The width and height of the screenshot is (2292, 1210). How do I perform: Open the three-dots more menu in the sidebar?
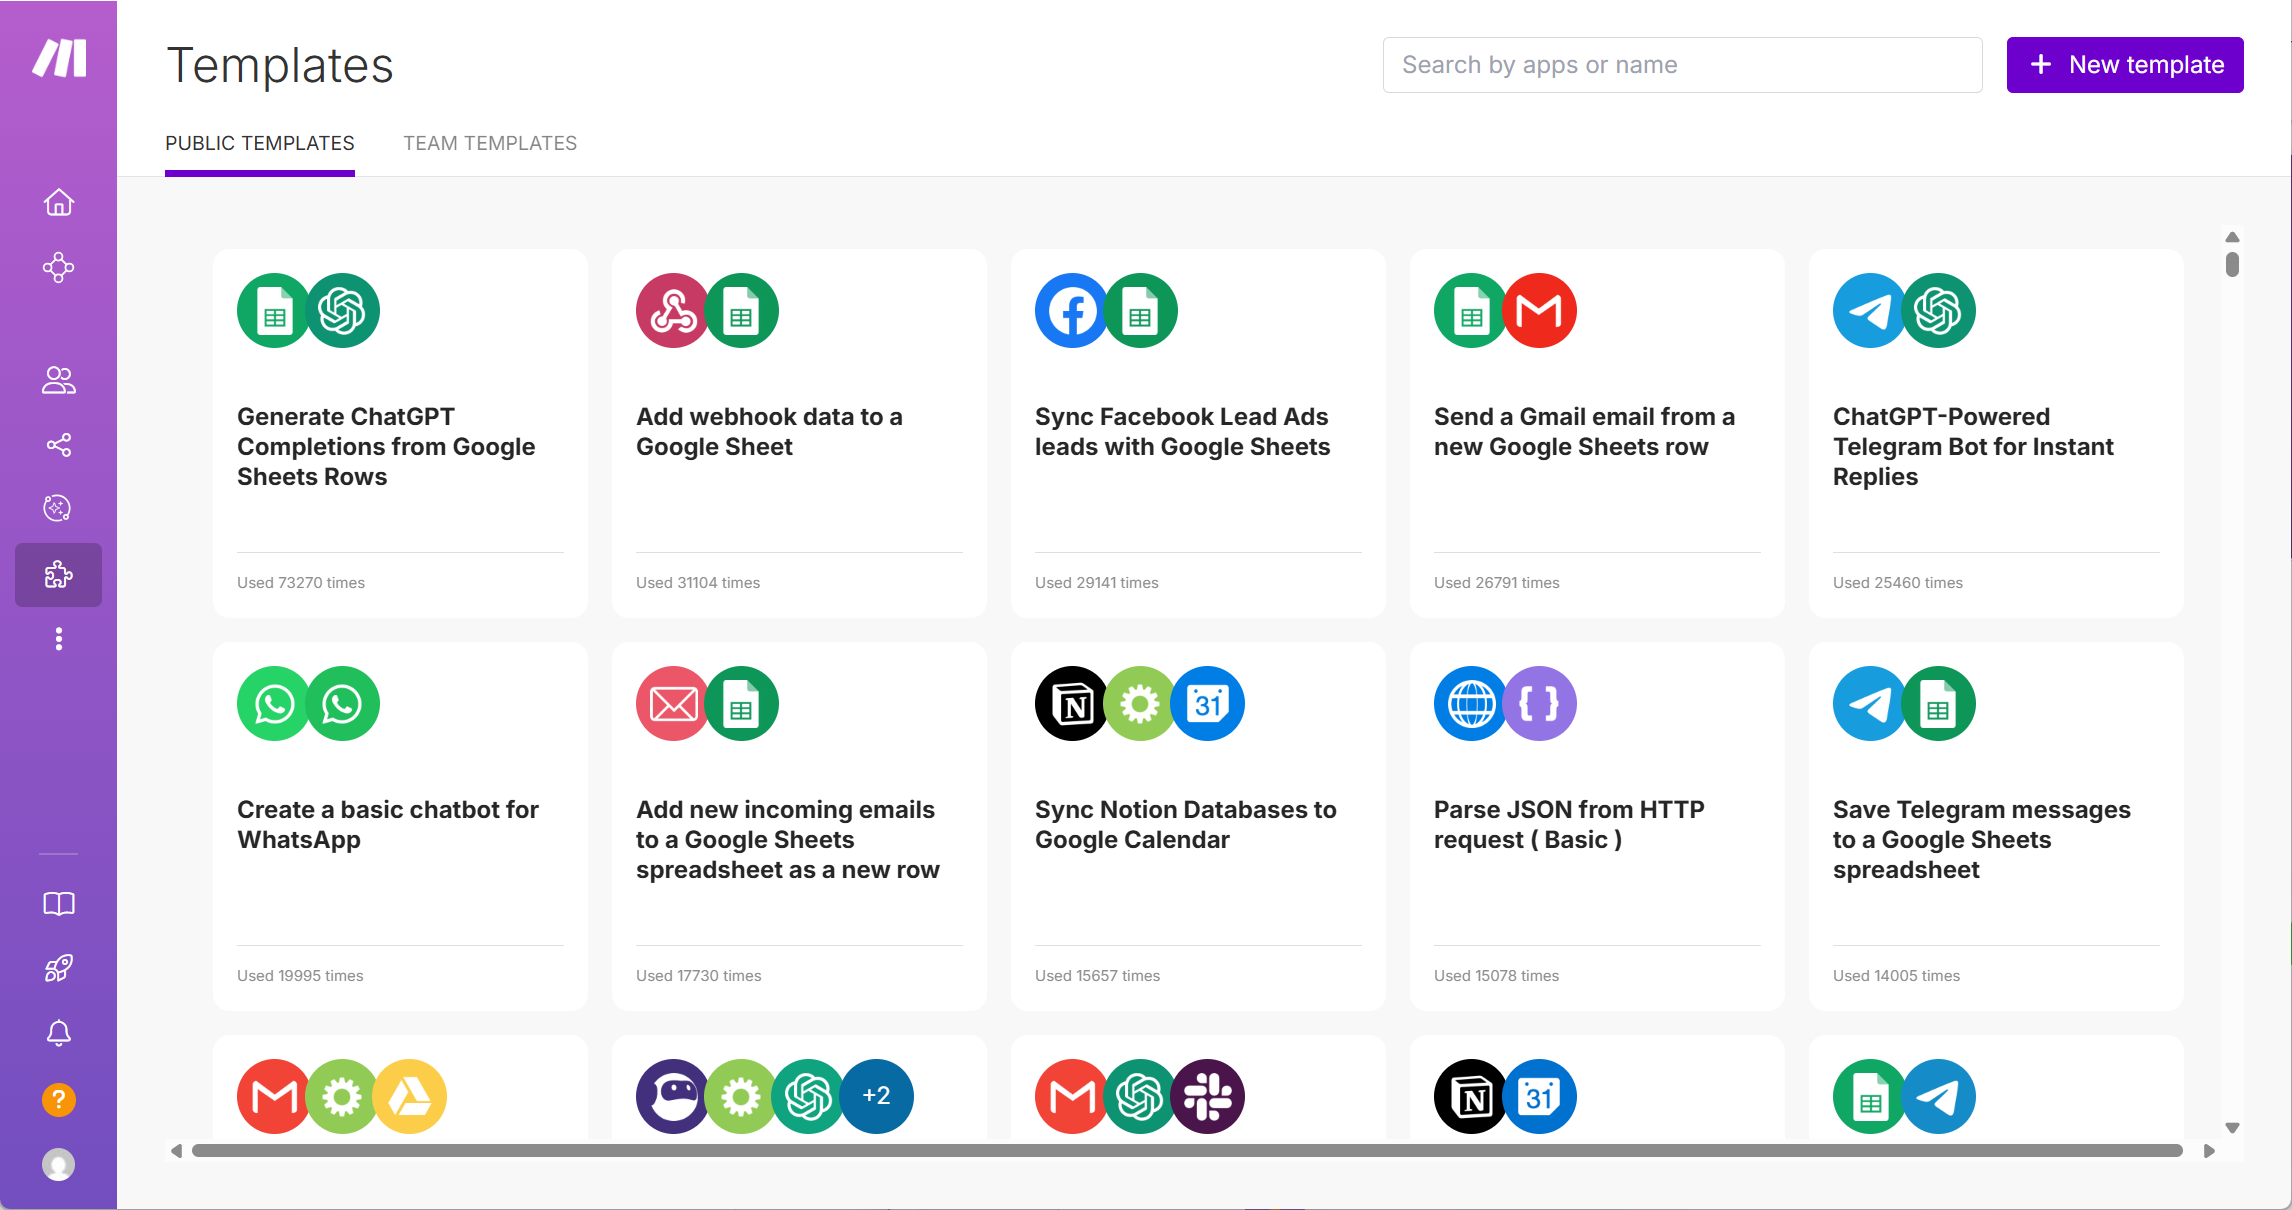point(58,639)
